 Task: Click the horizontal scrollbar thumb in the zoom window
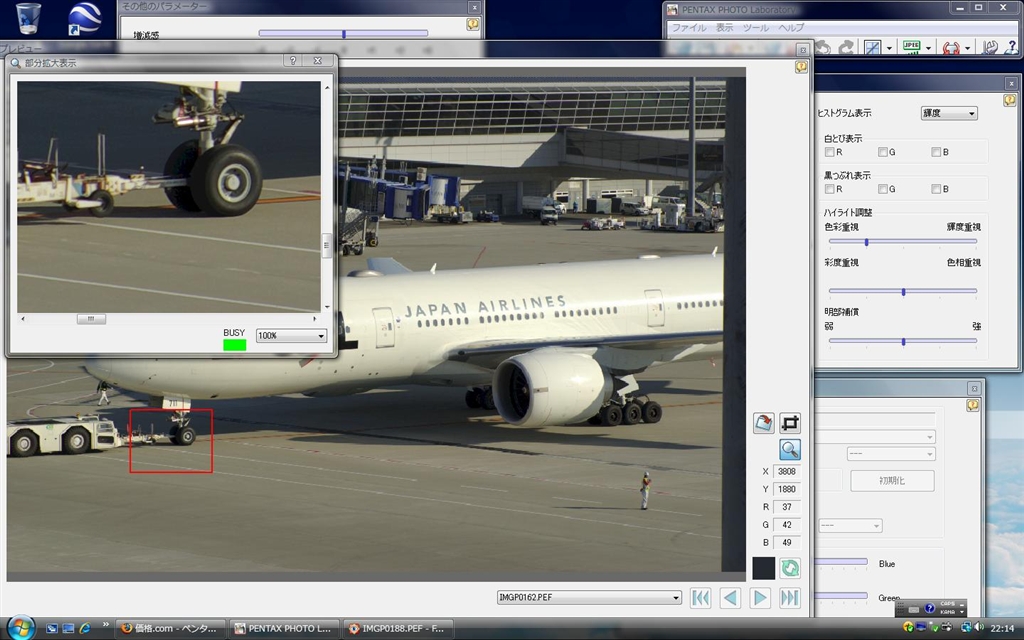point(91,319)
